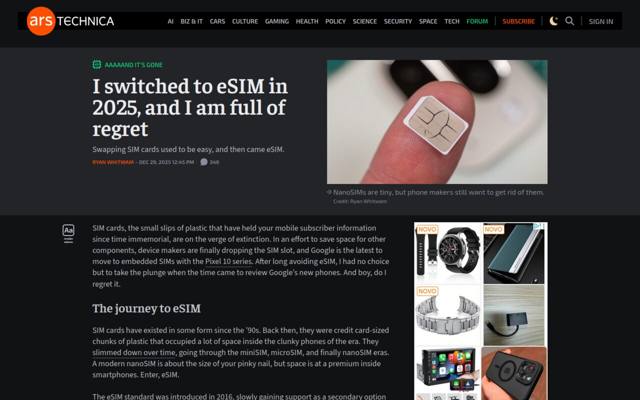Click the ad info icon
Screen dimensions: 640x400
click(540, 226)
